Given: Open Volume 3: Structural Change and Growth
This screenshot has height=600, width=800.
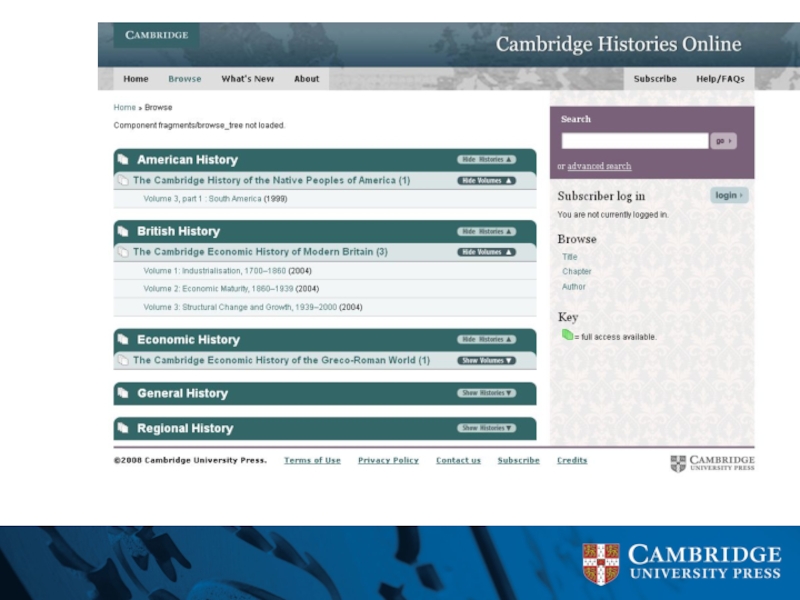Looking at the screenshot, I should pyautogui.click(x=240, y=307).
